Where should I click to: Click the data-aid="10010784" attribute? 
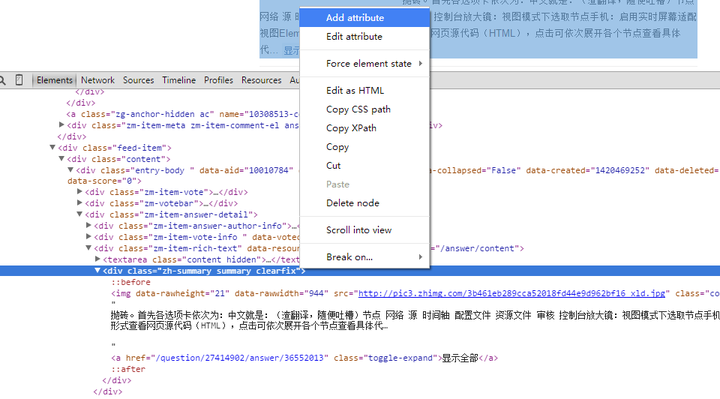[x=247, y=170]
